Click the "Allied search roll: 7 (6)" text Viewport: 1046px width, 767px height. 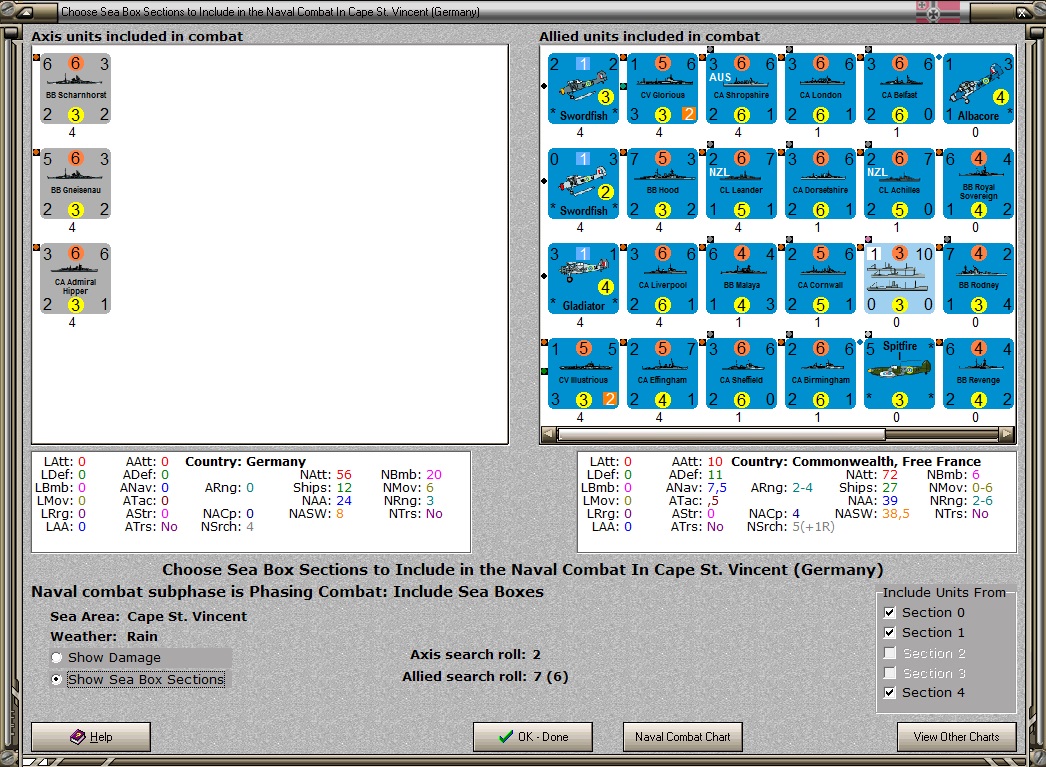click(485, 676)
